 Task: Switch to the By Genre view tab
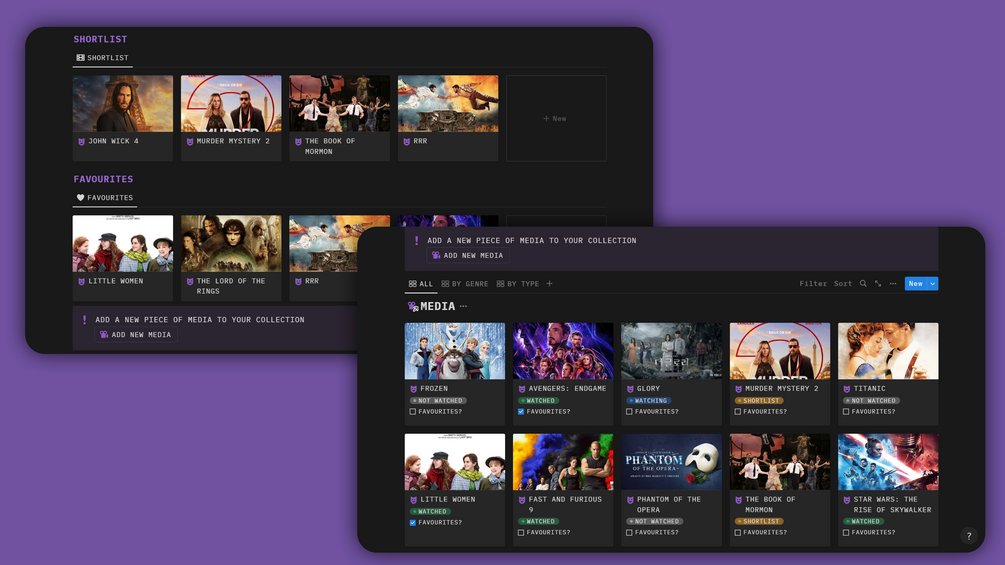pyautogui.click(x=465, y=284)
